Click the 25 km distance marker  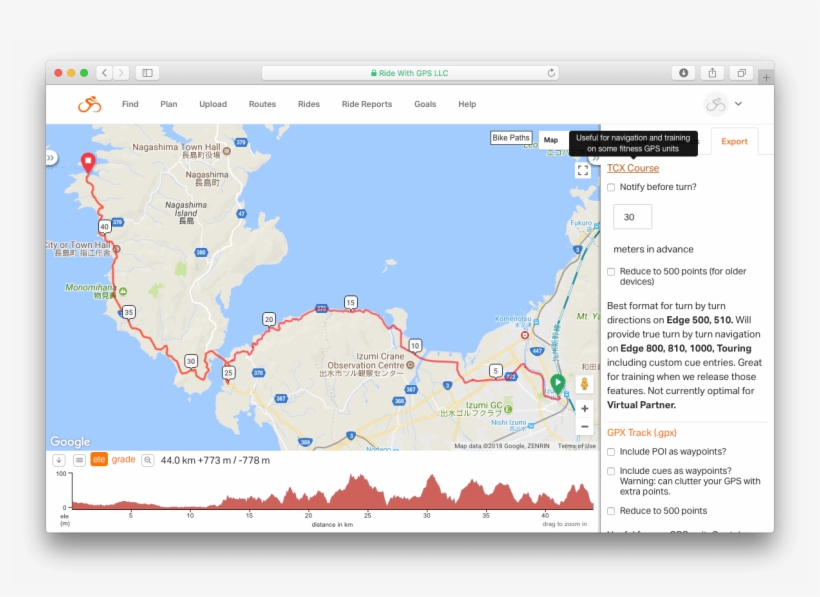click(x=228, y=373)
